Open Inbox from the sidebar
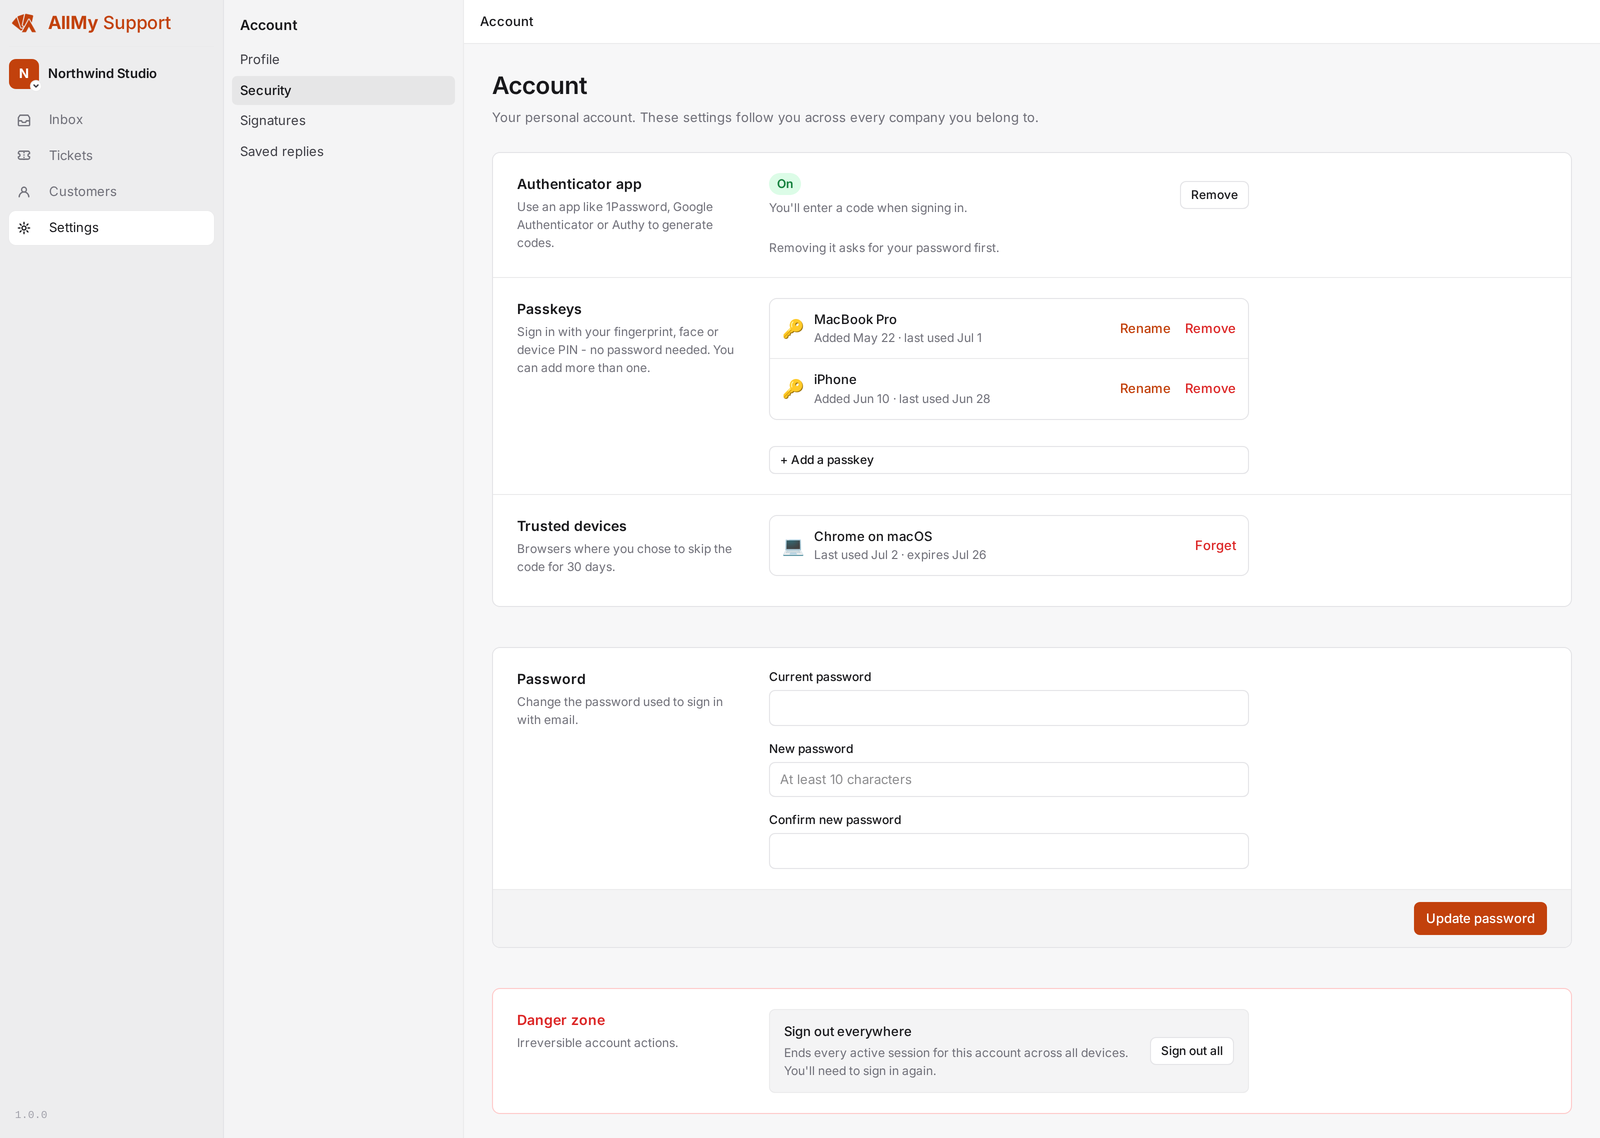This screenshot has width=1600, height=1138. click(x=111, y=120)
